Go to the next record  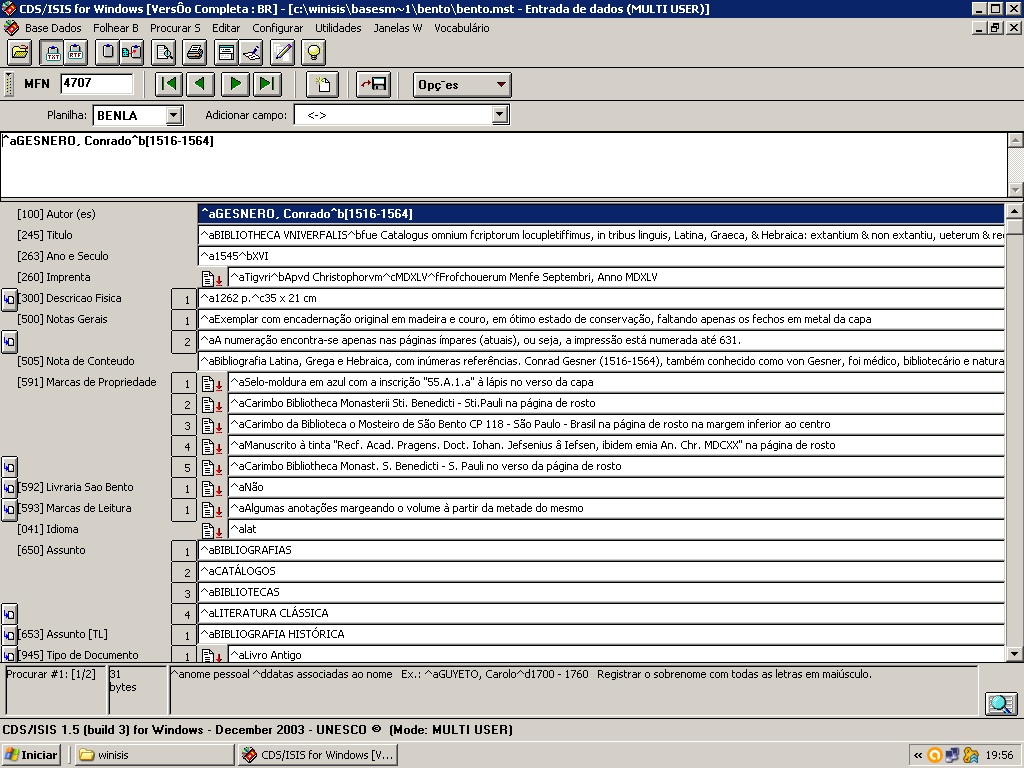click(x=235, y=84)
